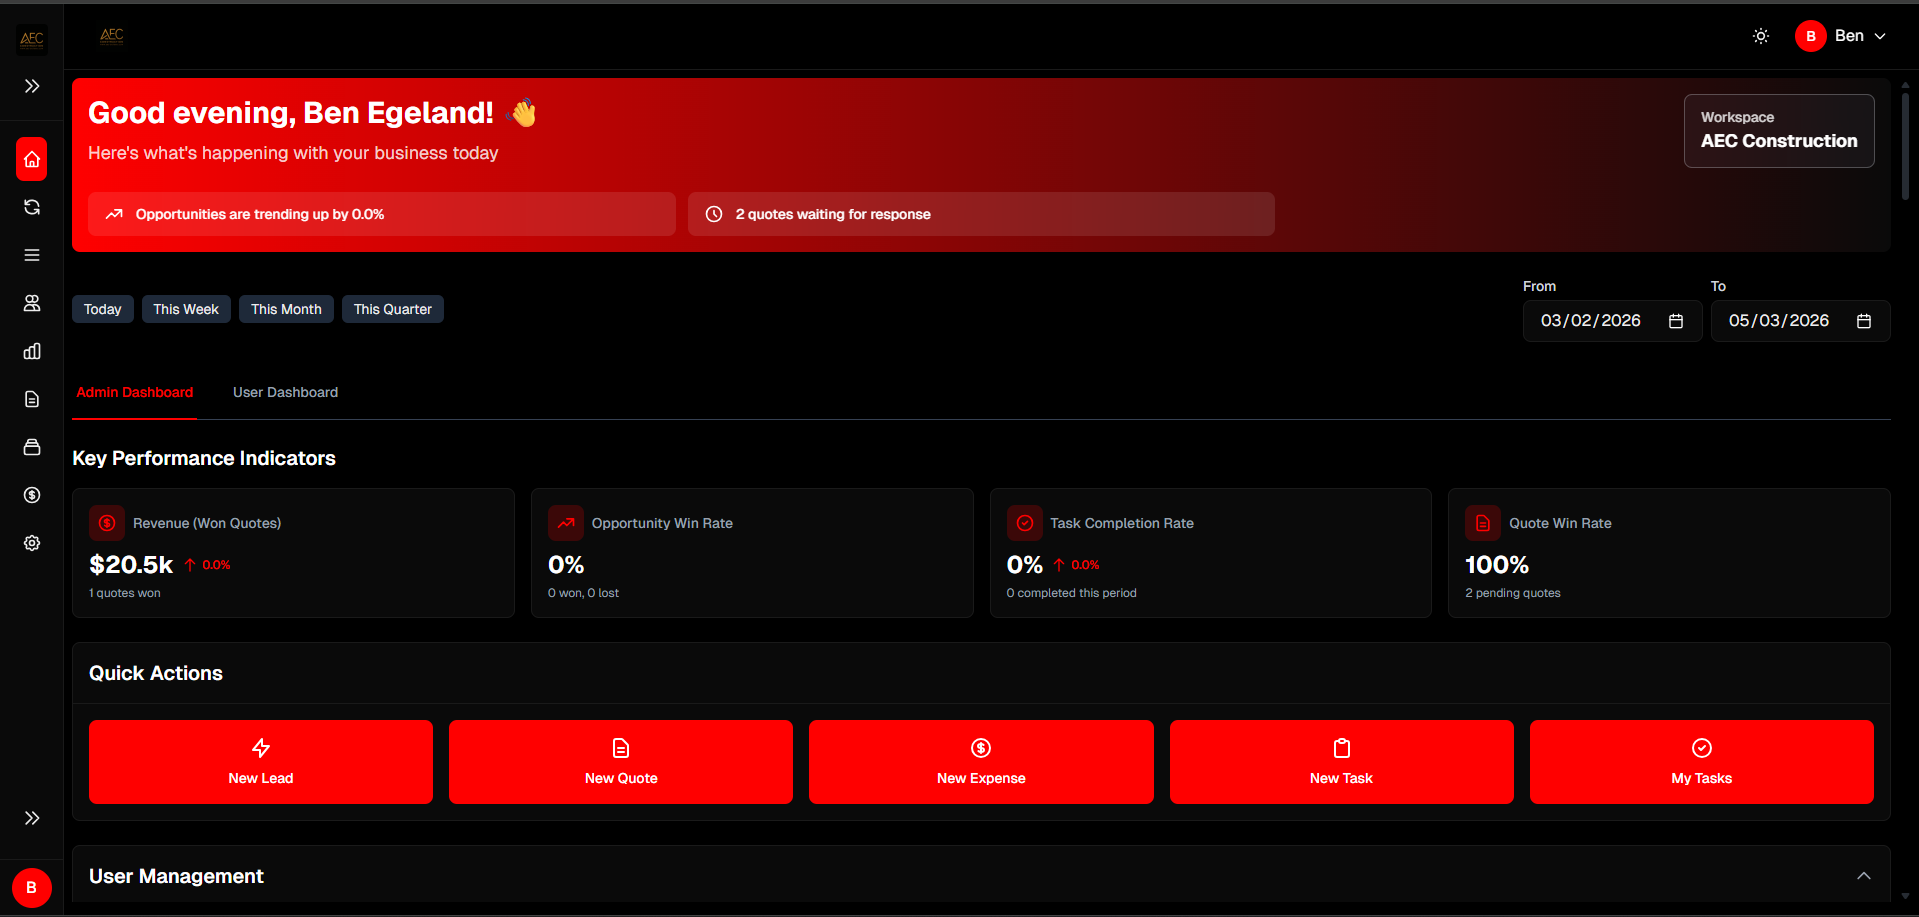Click the 100% quote win rate value
The width and height of the screenshot is (1919, 917).
click(1497, 565)
